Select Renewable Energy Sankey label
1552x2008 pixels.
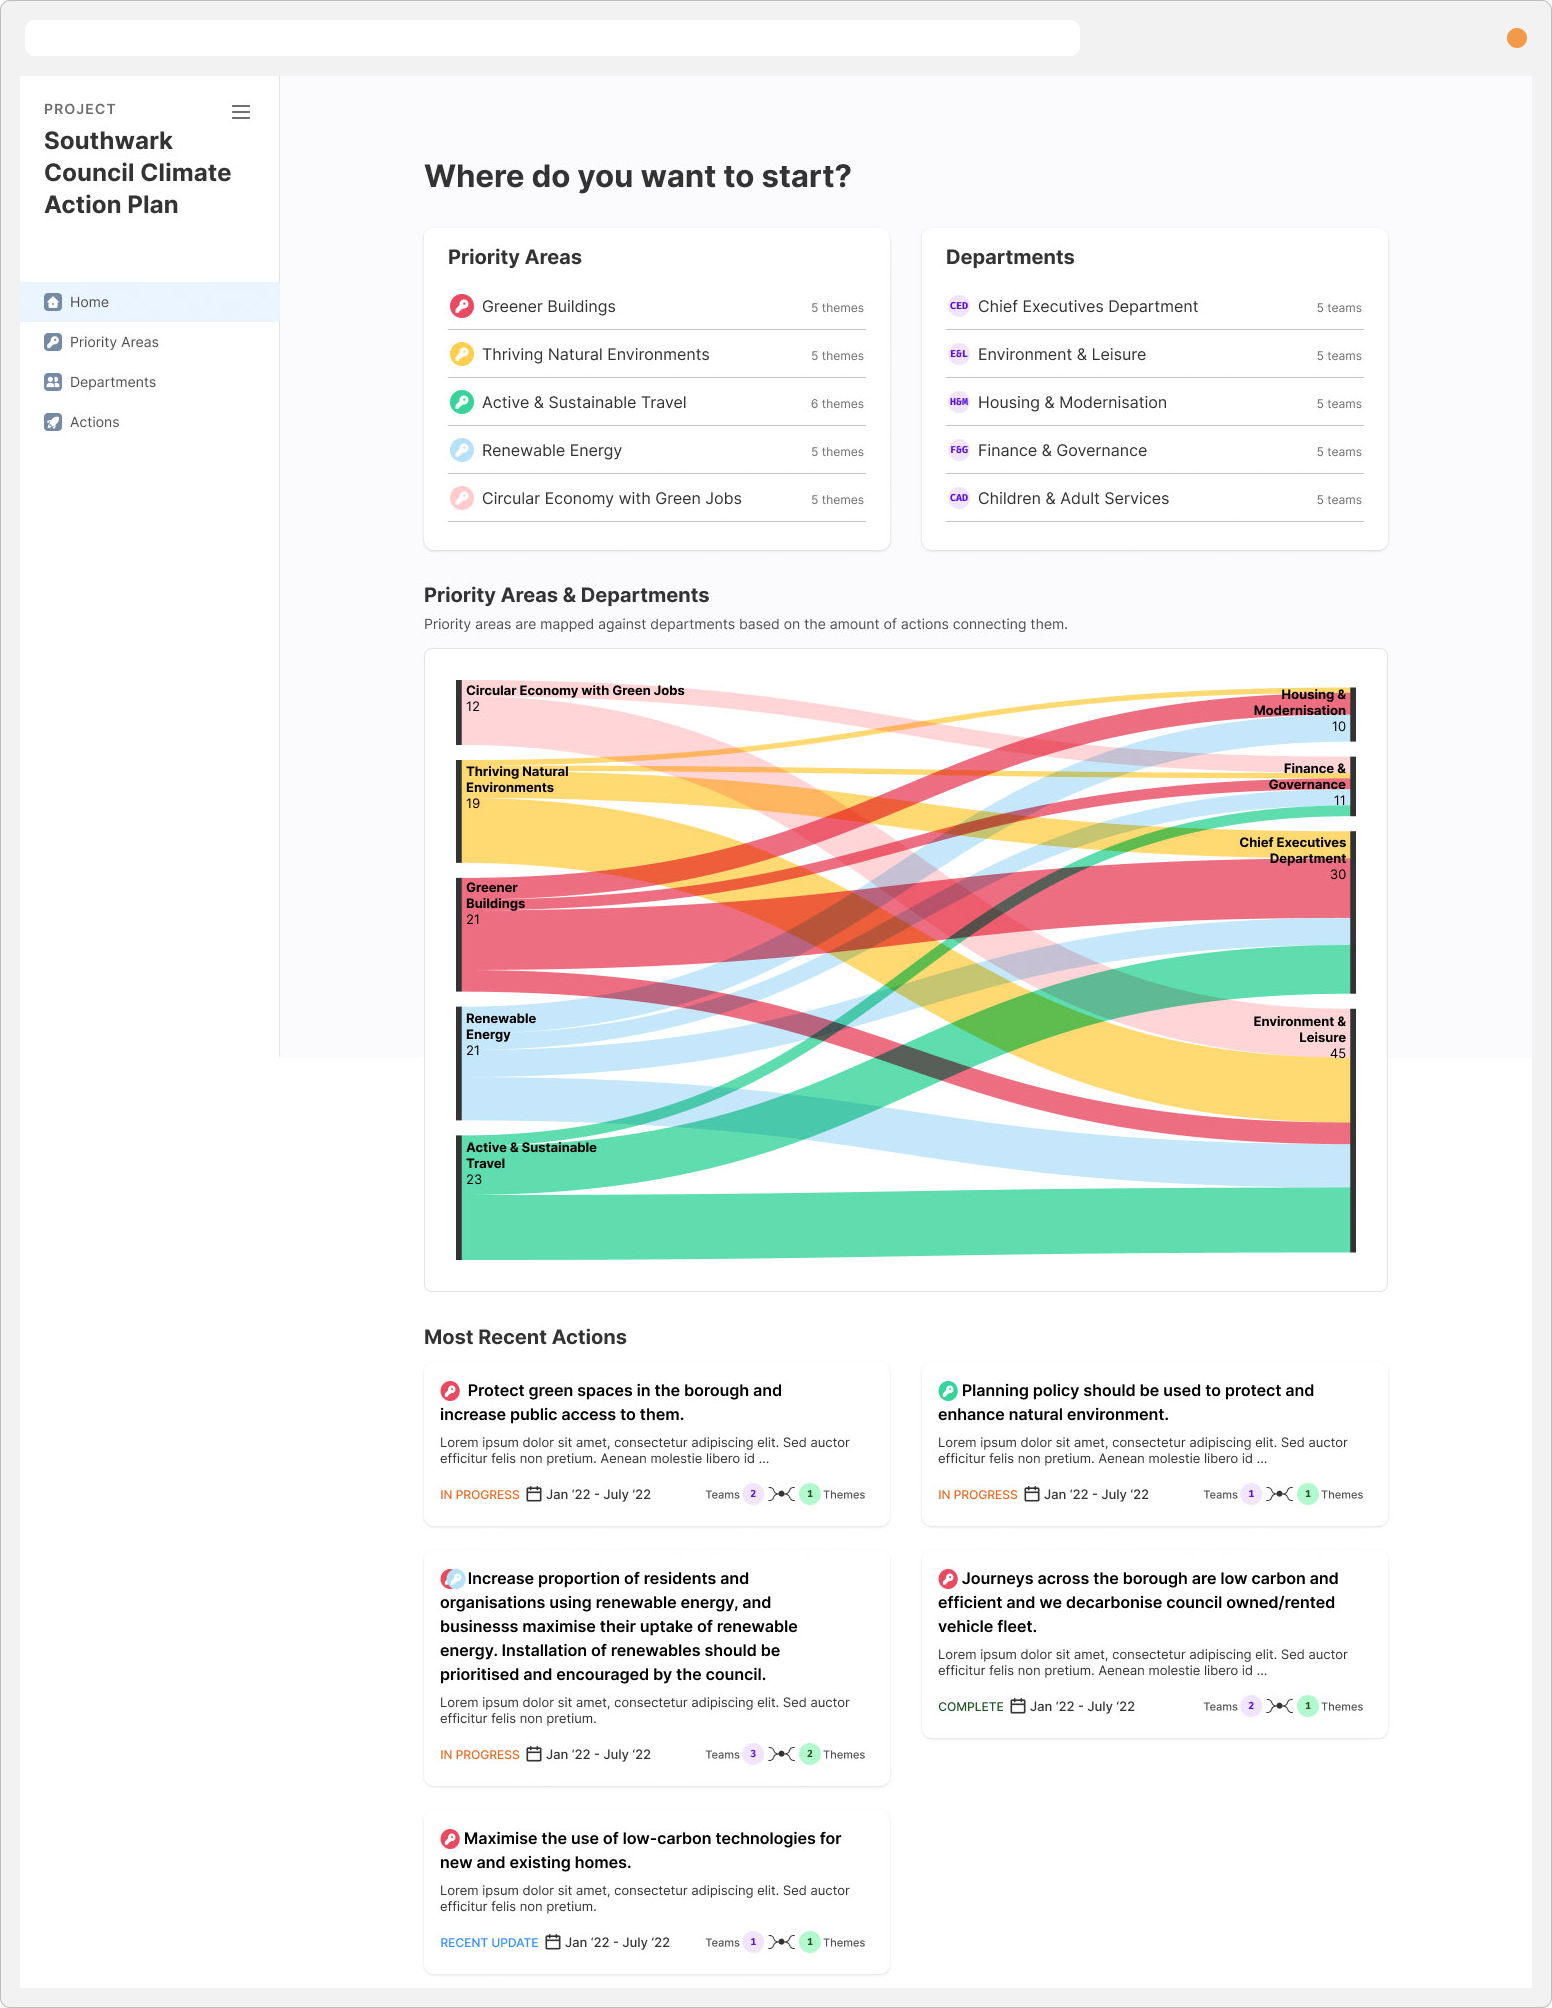(501, 1026)
